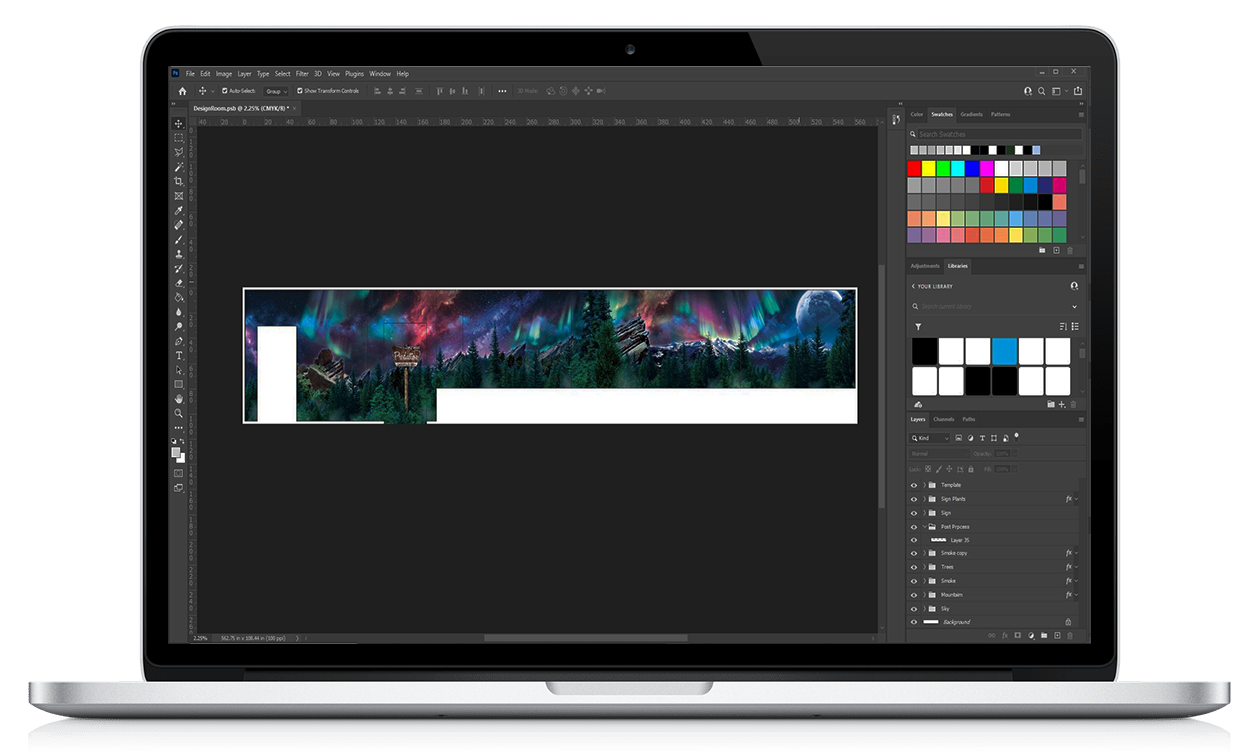Select the Hand tool
1260x756 pixels.
click(179, 398)
